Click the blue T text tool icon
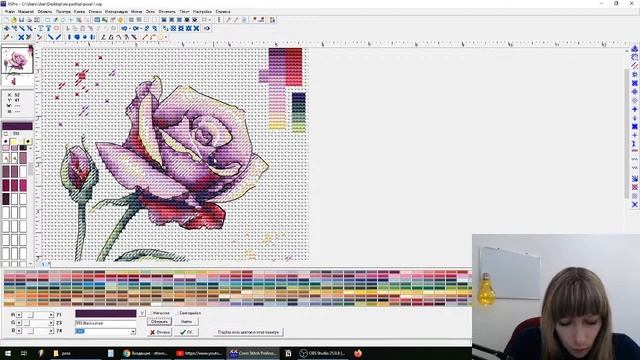This screenshot has width=640, height=360. click(49, 28)
